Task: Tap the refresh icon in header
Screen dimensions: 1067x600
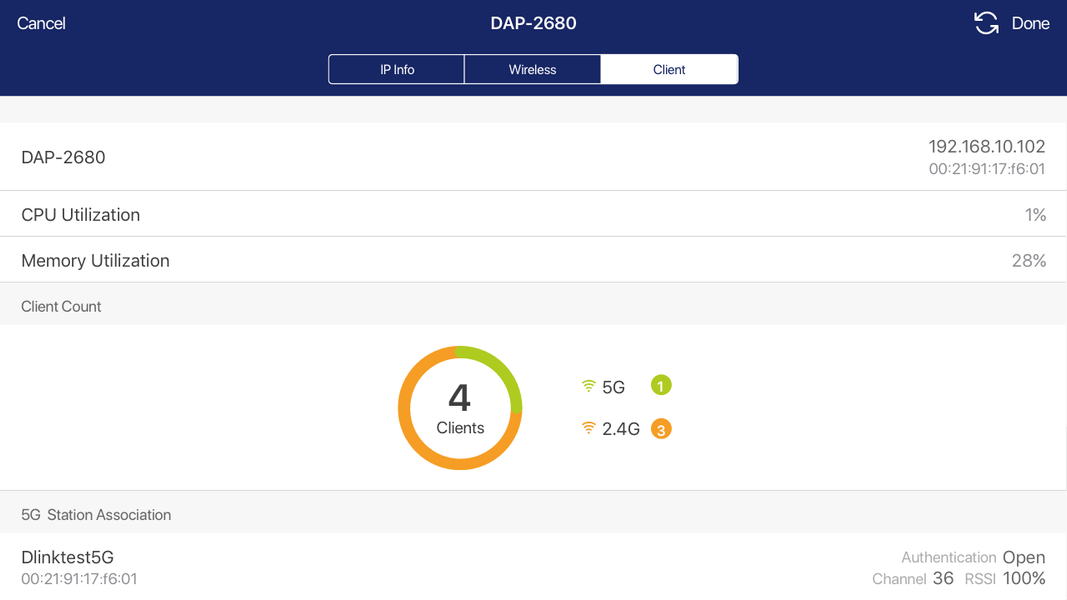Action: pos(986,23)
